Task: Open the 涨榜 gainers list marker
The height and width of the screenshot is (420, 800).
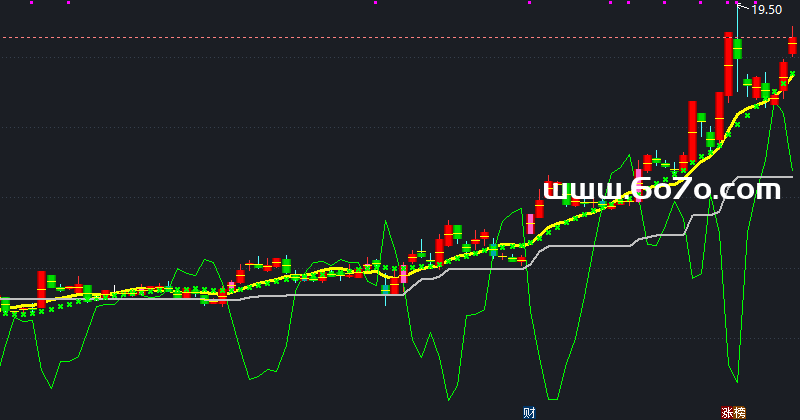Action: [733, 412]
